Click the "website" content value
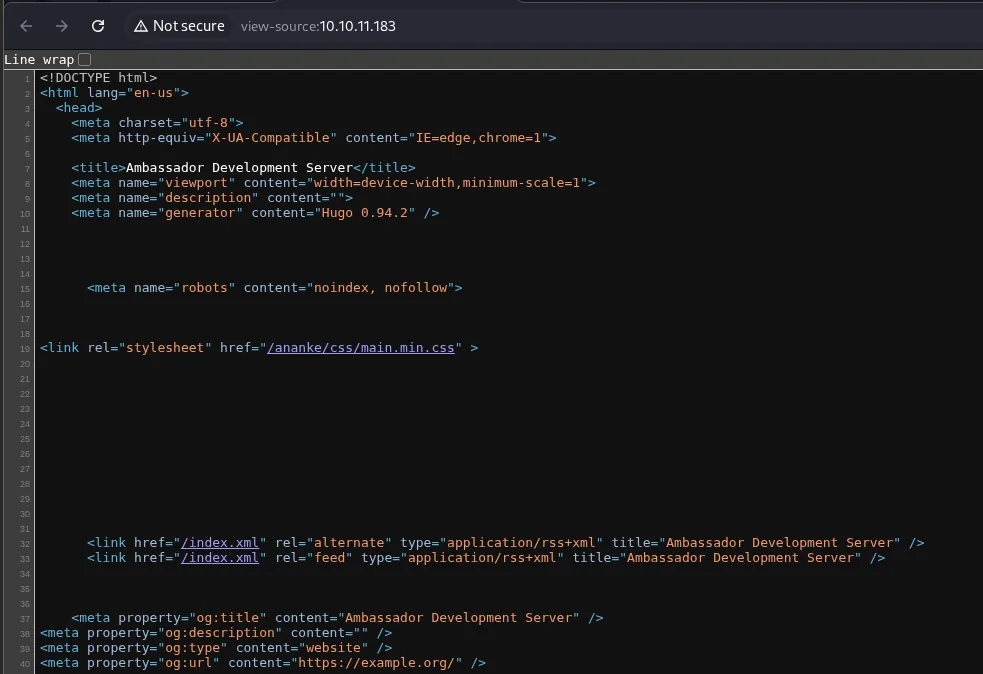983x674 pixels. [x=334, y=648]
